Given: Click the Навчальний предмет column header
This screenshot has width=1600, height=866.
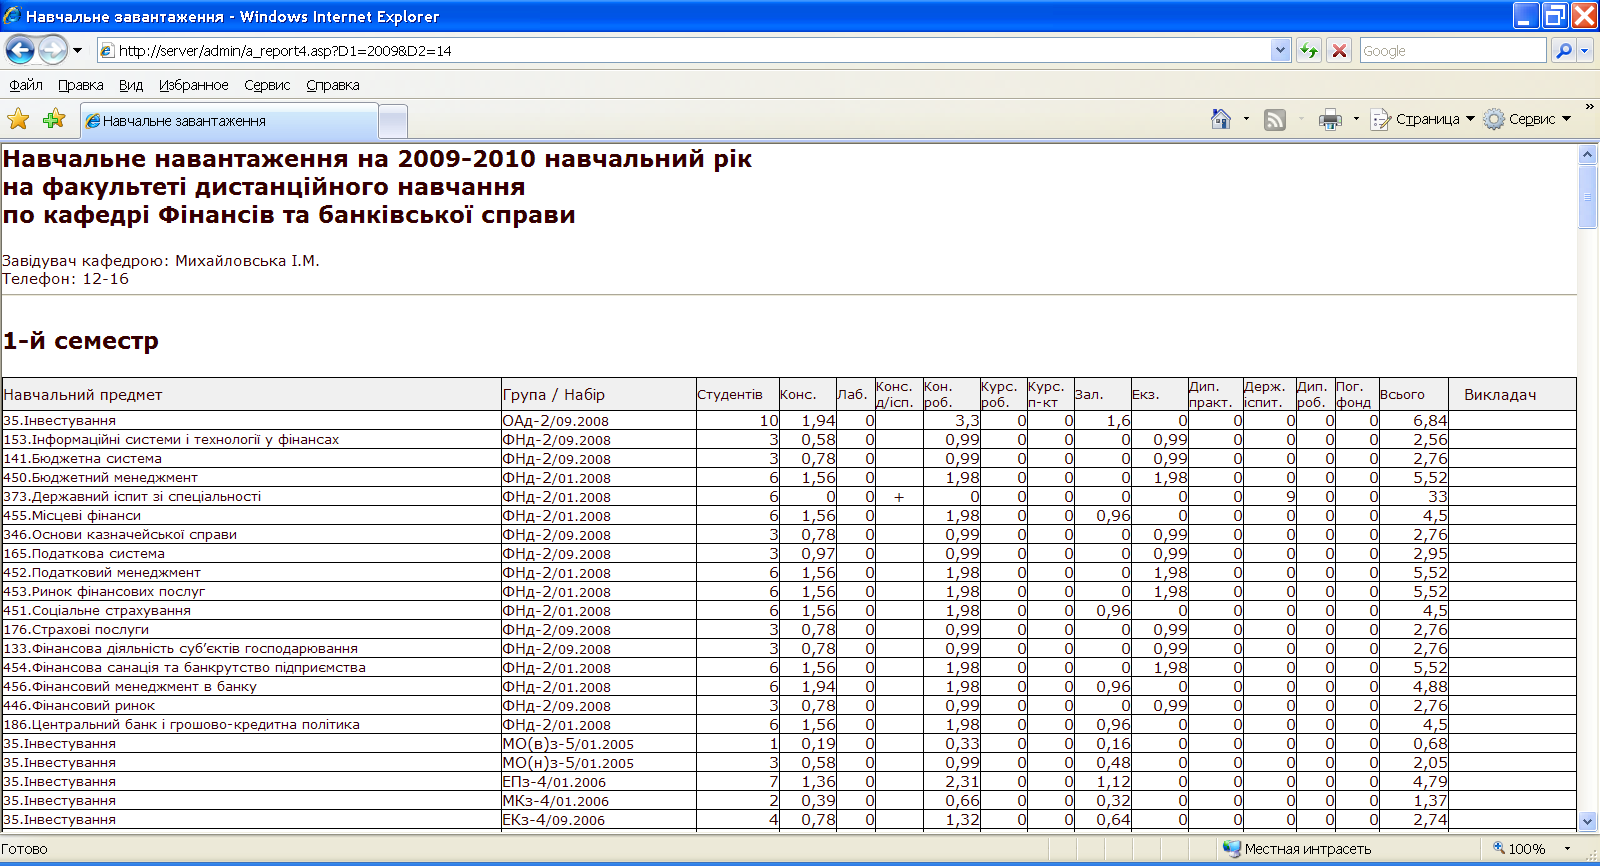Looking at the screenshot, I should [251, 394].
